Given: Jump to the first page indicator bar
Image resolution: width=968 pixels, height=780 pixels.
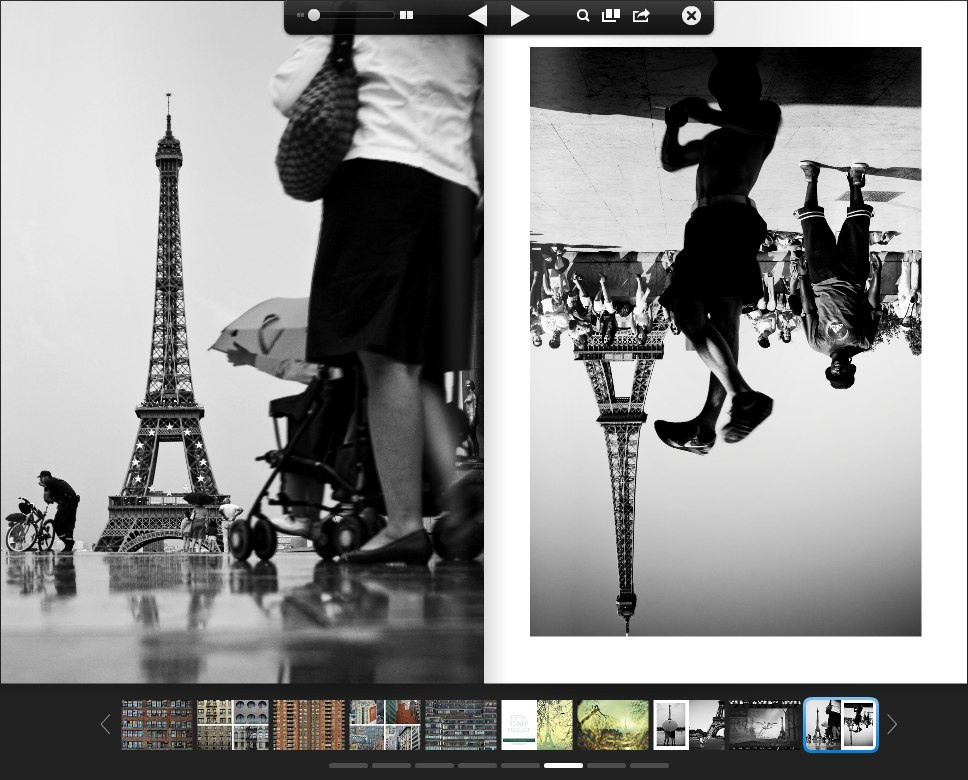Looking at the screenshot, I should coord(349,766).
